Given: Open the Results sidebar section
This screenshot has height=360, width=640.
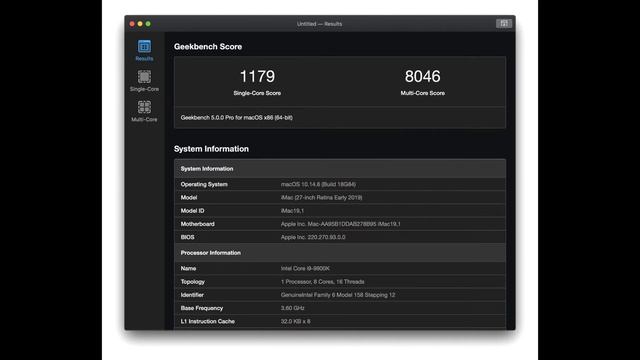Looking at the screenshot, I should (x=144, y=51).
